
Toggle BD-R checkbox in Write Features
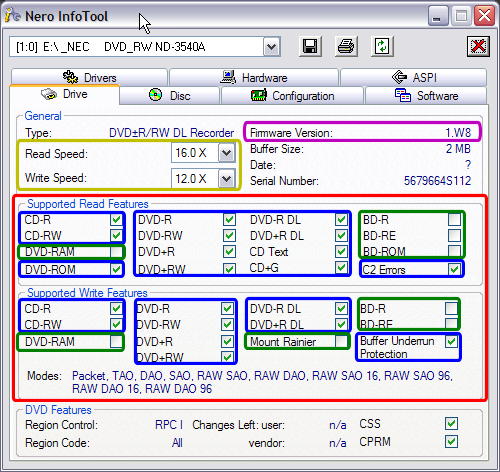click(x=451, y=308)
